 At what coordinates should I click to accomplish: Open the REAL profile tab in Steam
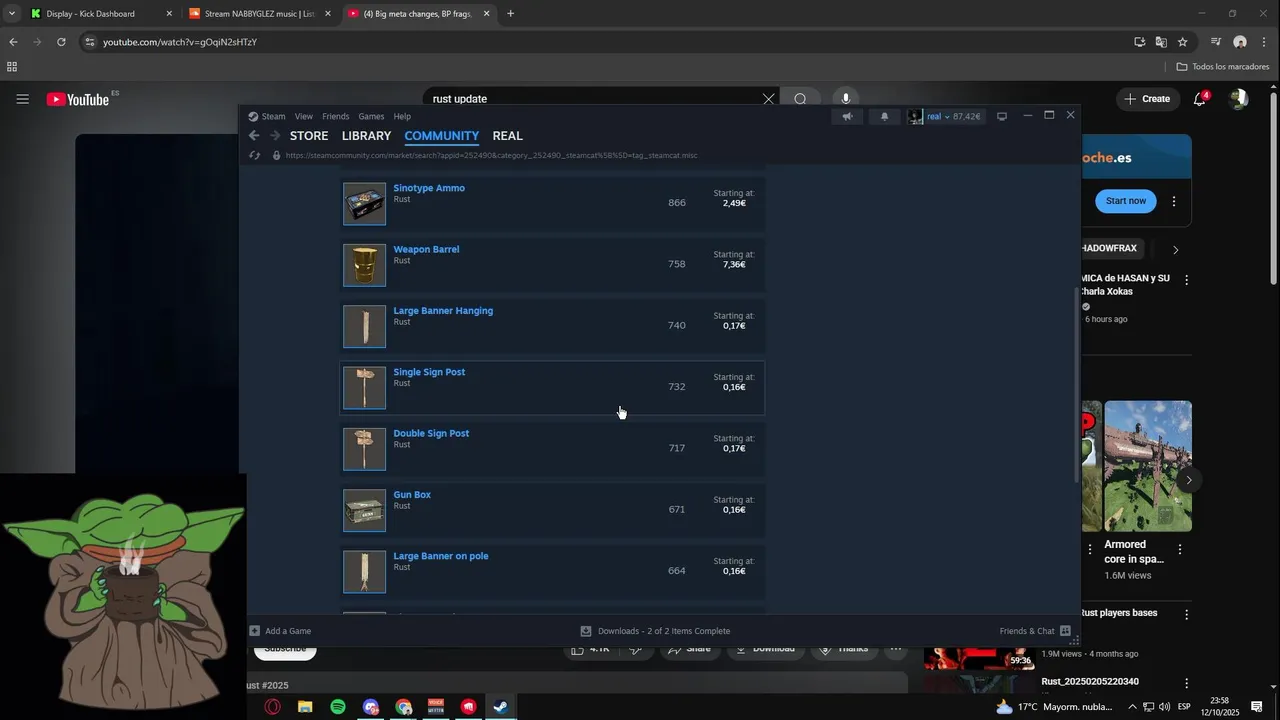pos(508,136)
